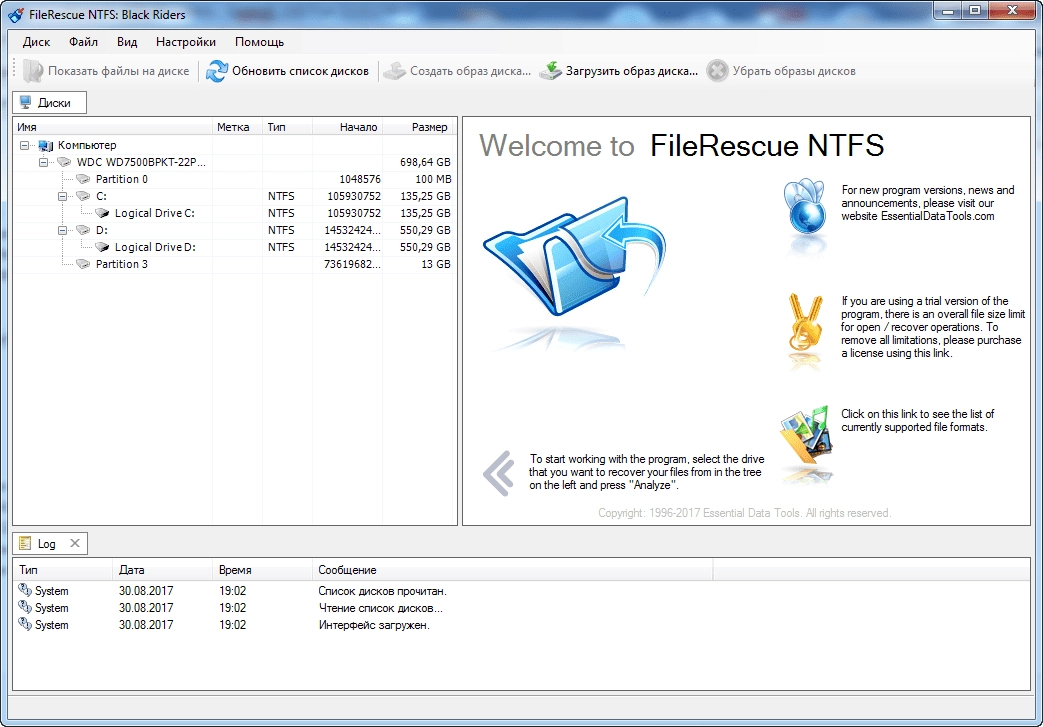The width and height of the screenshot is (1043, 727).
Task: Collapse the Компьютер tree node
Action: click(x=25, y=145)
